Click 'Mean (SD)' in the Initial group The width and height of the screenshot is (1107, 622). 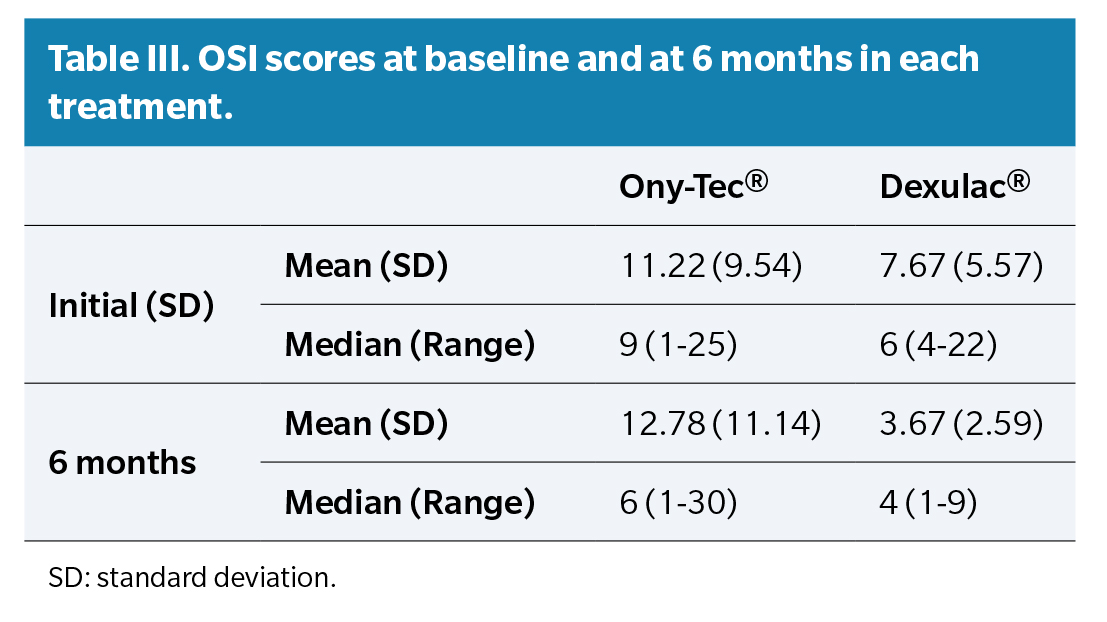(x=366, y=266)
